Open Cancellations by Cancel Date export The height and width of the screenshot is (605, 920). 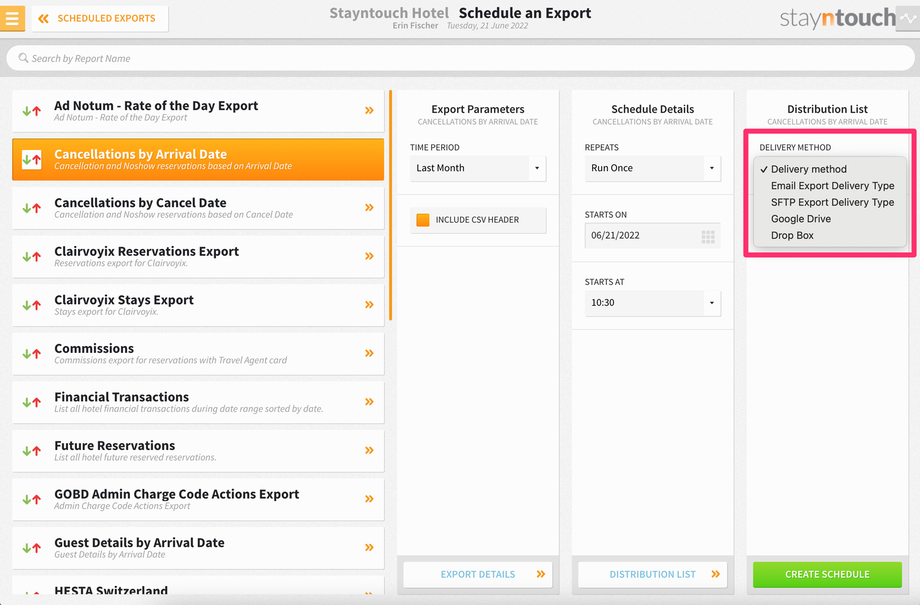click(198, 208)
